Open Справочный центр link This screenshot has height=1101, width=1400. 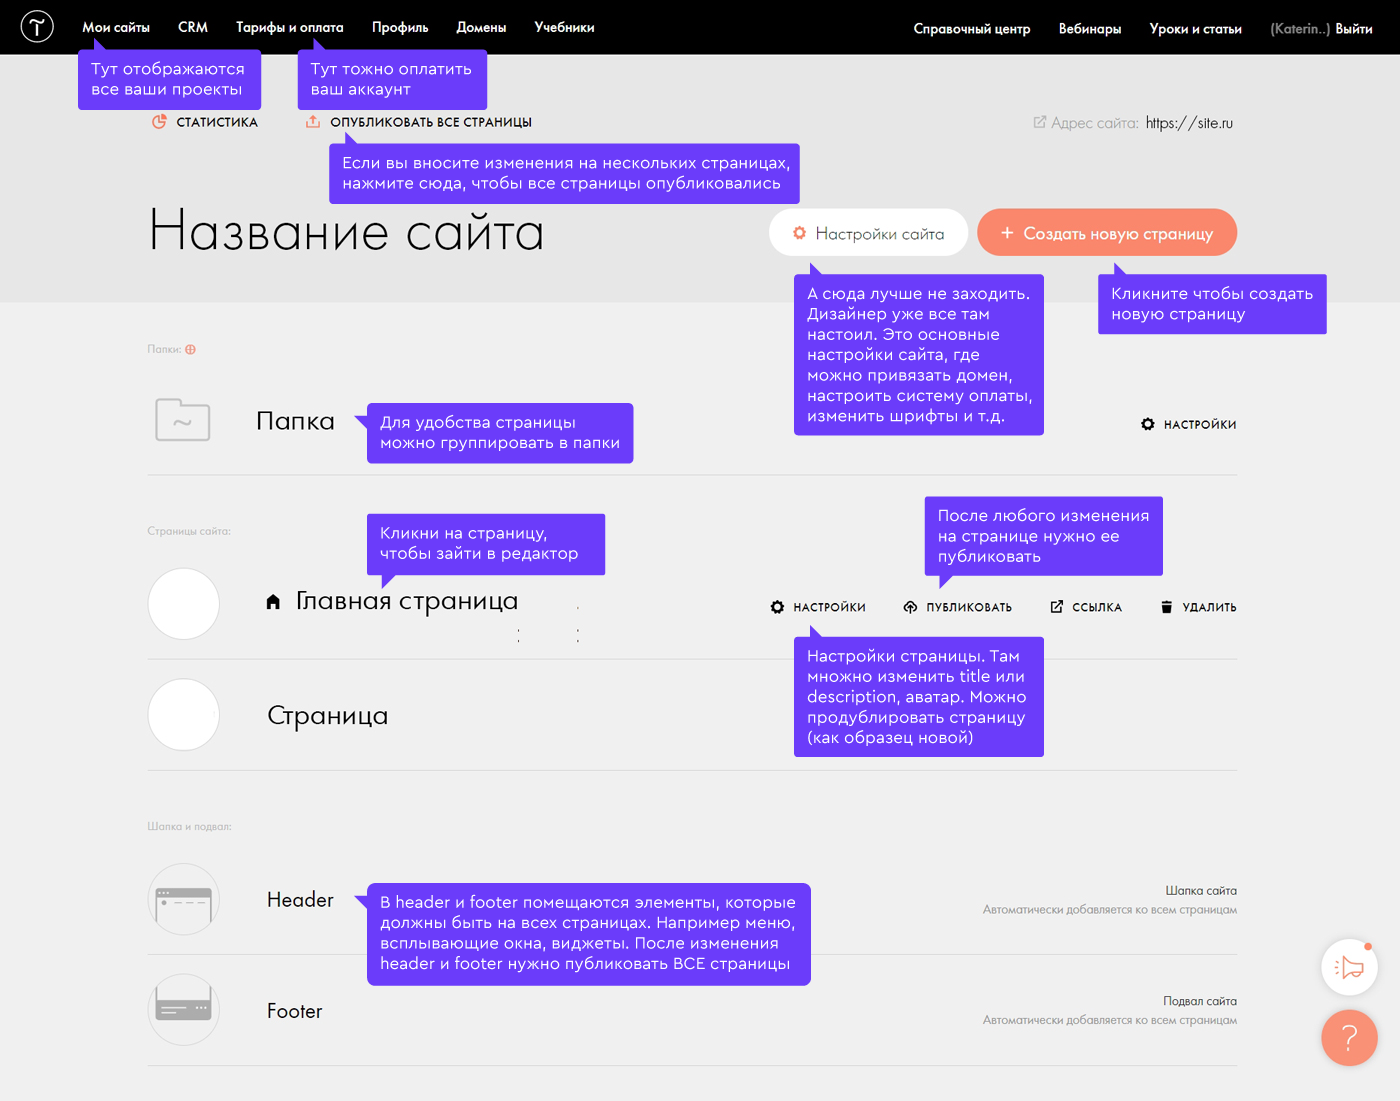(x=972, y=29)
